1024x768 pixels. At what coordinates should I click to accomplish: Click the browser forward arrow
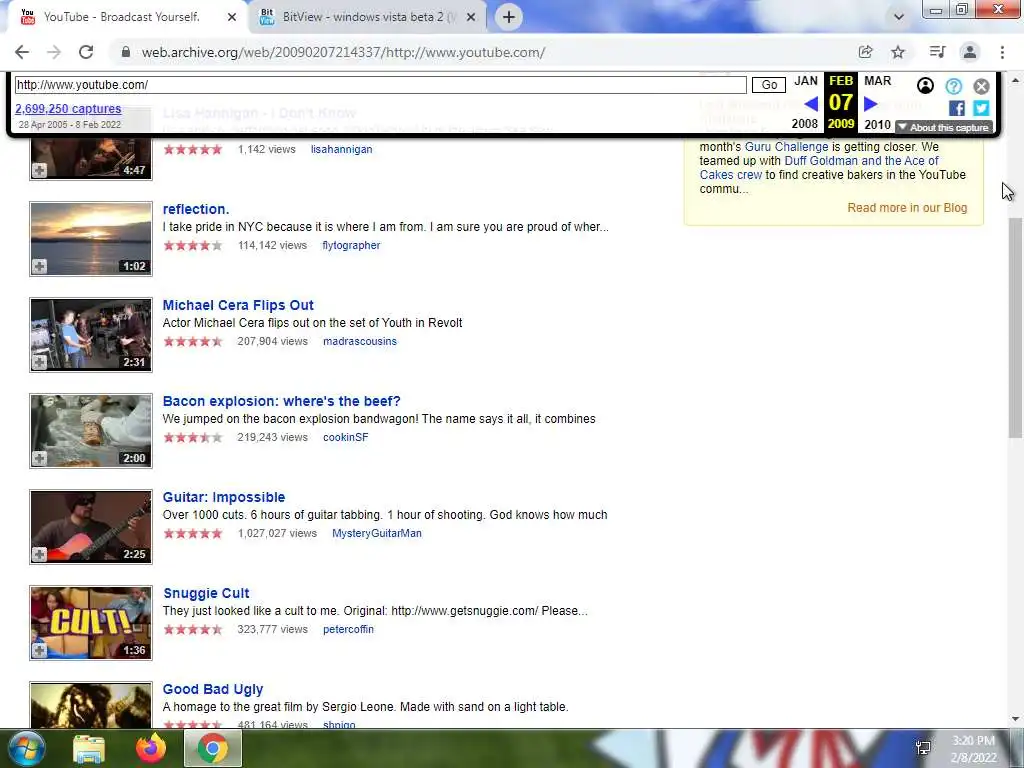click(54, 52)
